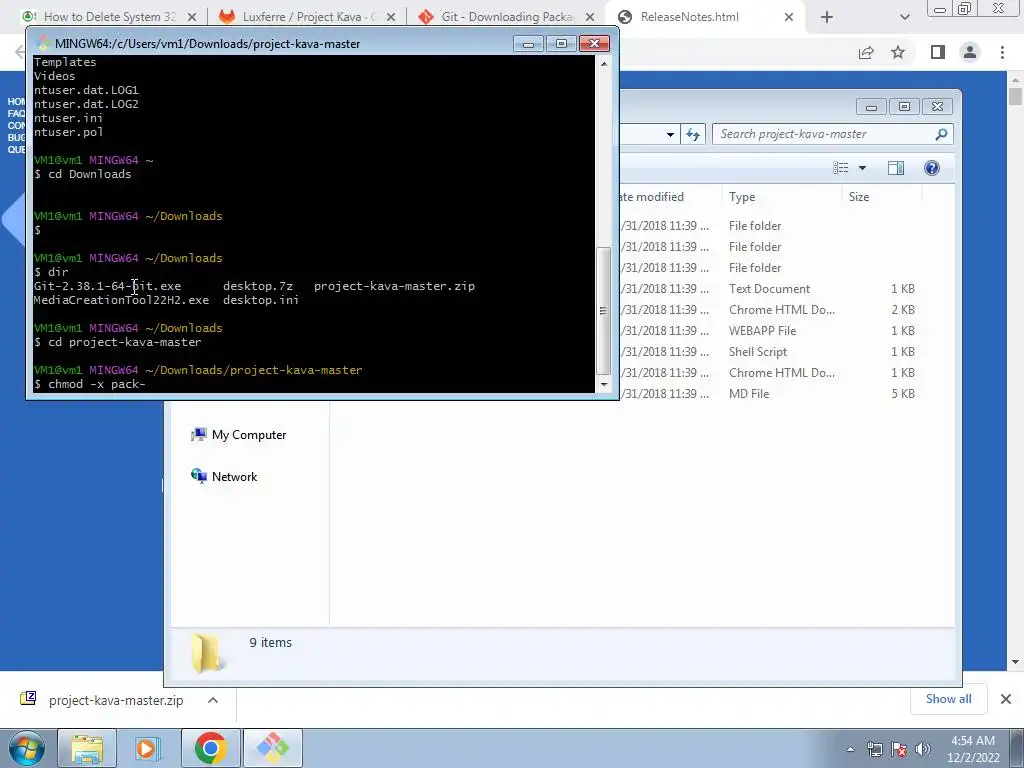The height and width of the screenshot is (768, 1024).
Task: Select the 2 KB Chrome HTML Document row
Action: point(769,310)
